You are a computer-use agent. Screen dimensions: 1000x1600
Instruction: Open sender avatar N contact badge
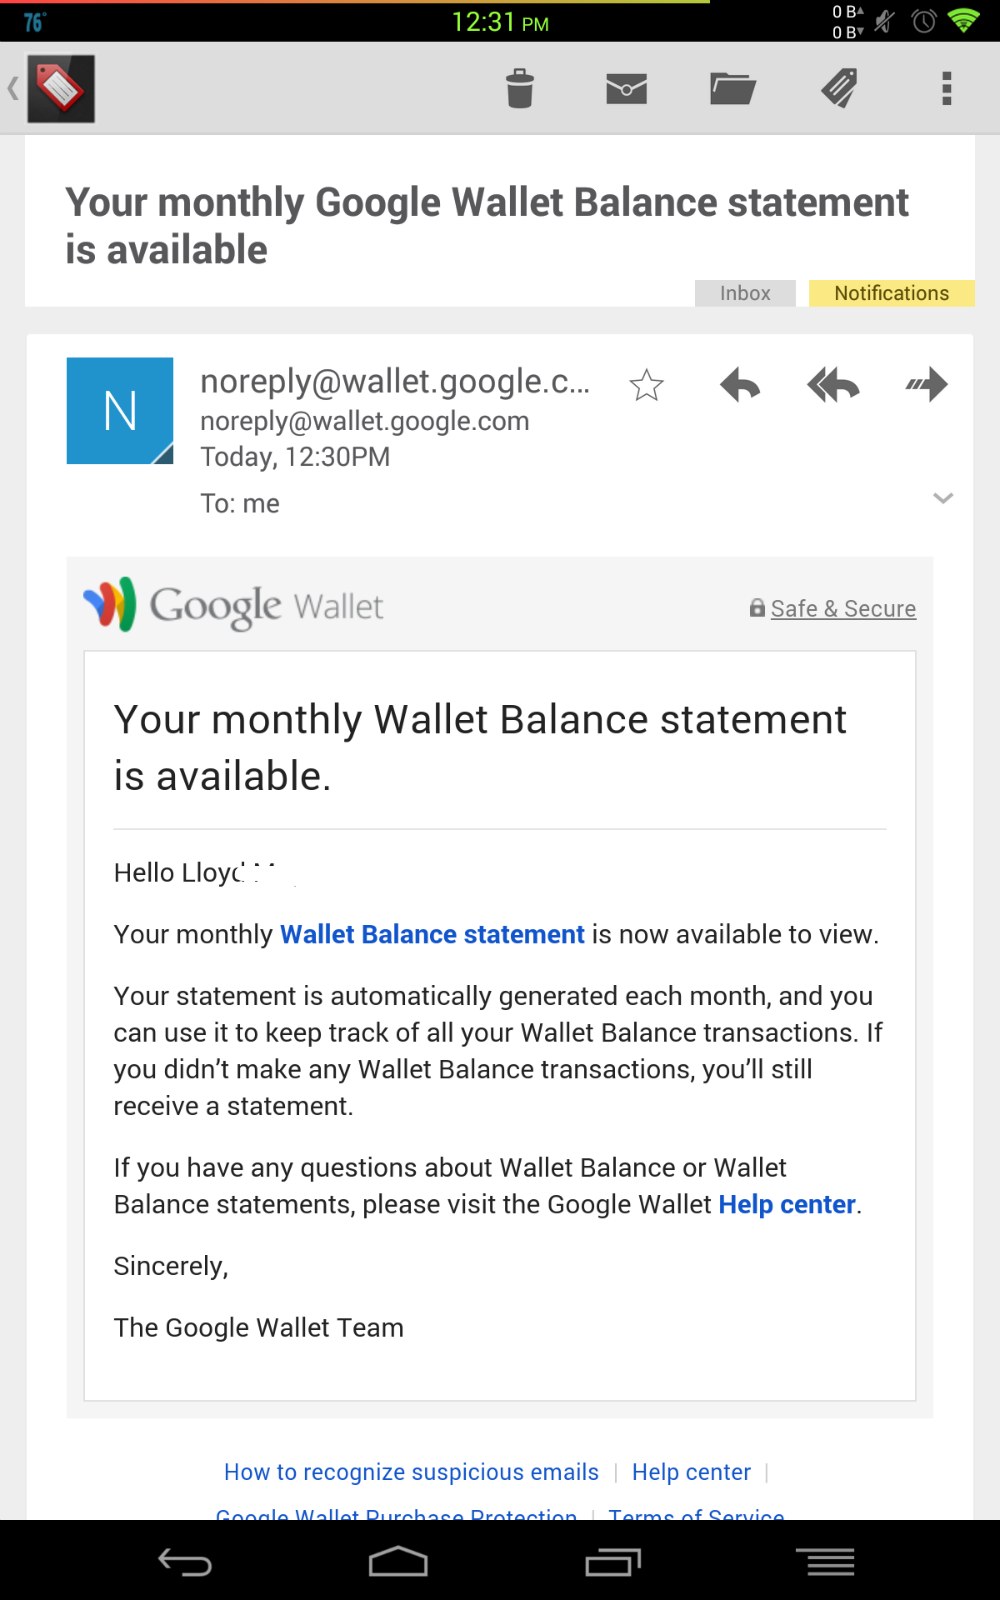click(120, 411)
